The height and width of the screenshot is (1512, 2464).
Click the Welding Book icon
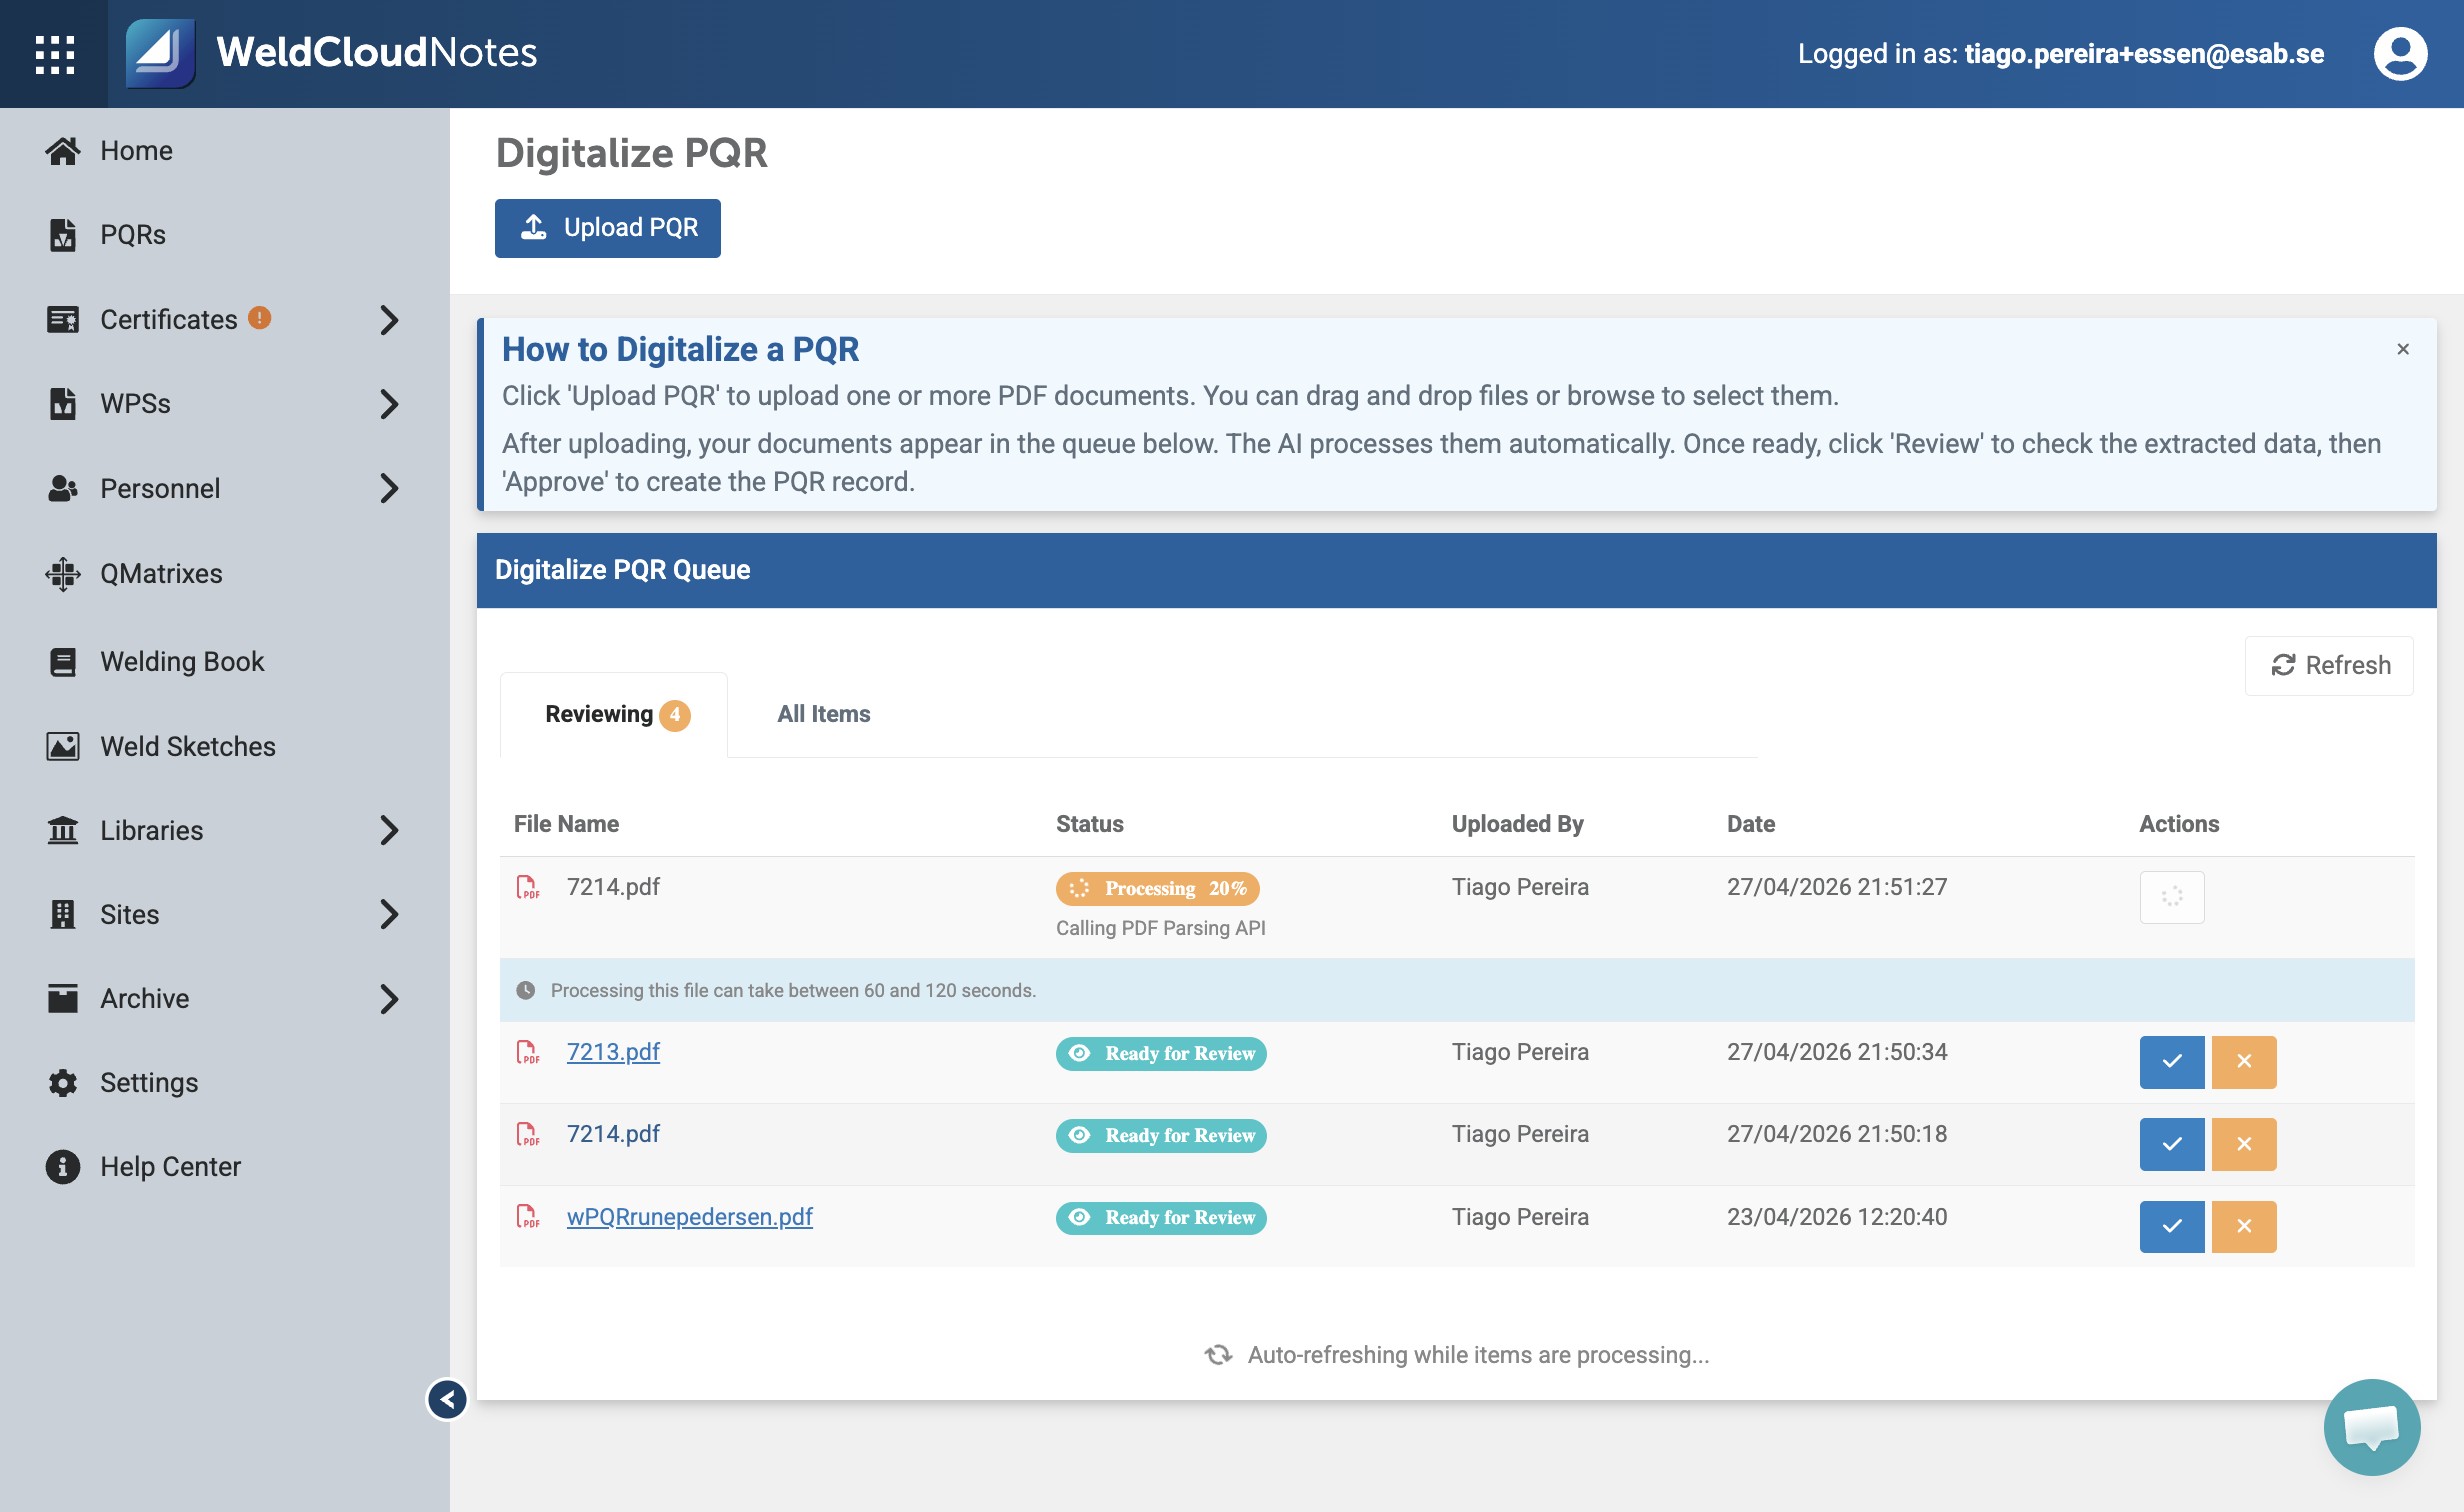63,662
